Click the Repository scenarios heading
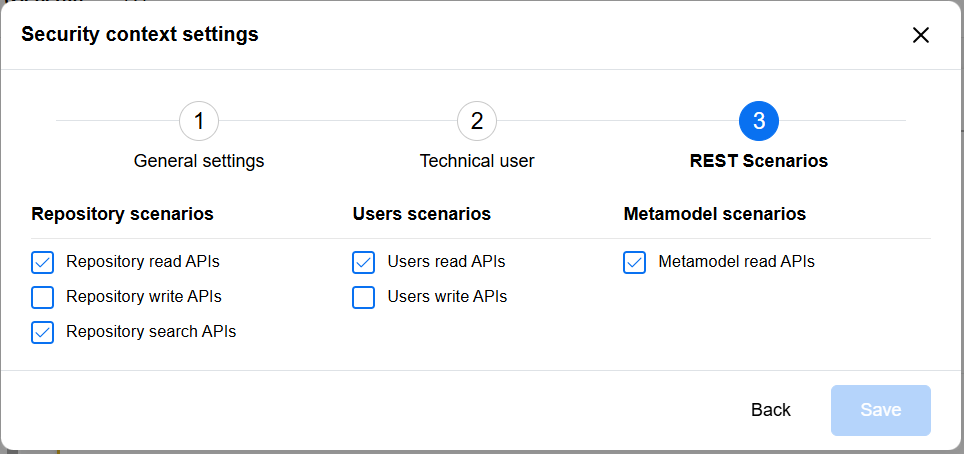 [x=122, y=213]
